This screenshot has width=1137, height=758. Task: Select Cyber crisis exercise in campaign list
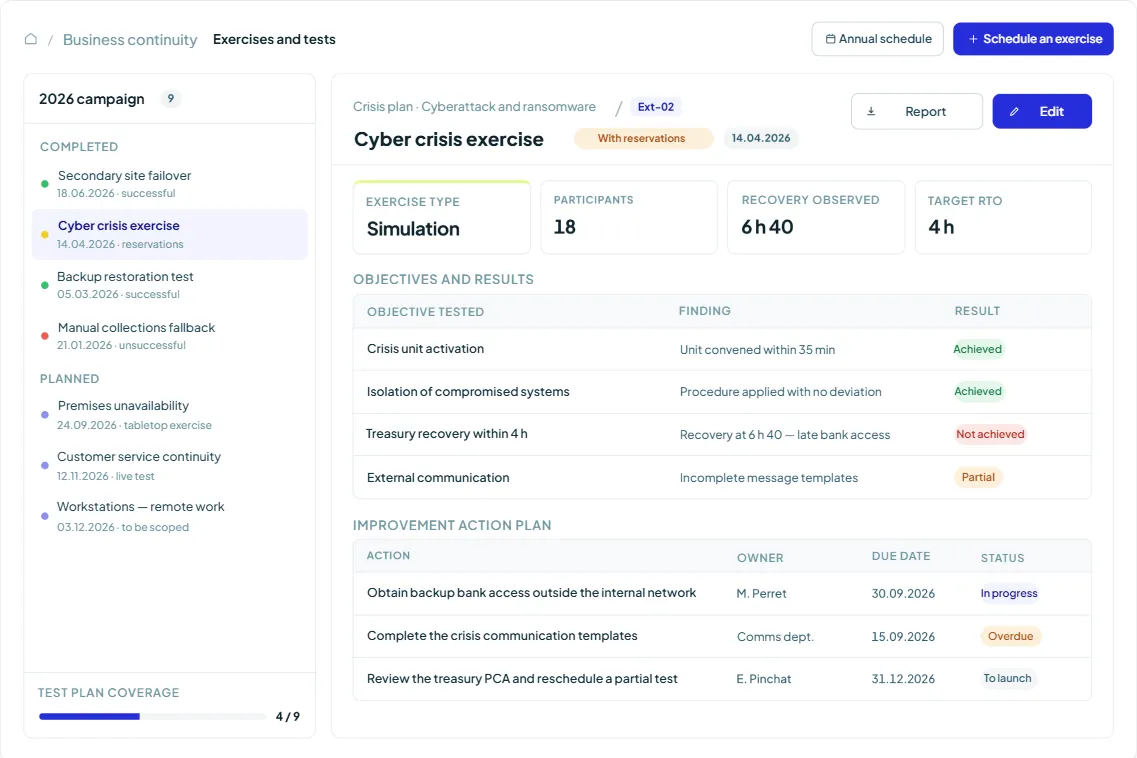click(170, 234)
